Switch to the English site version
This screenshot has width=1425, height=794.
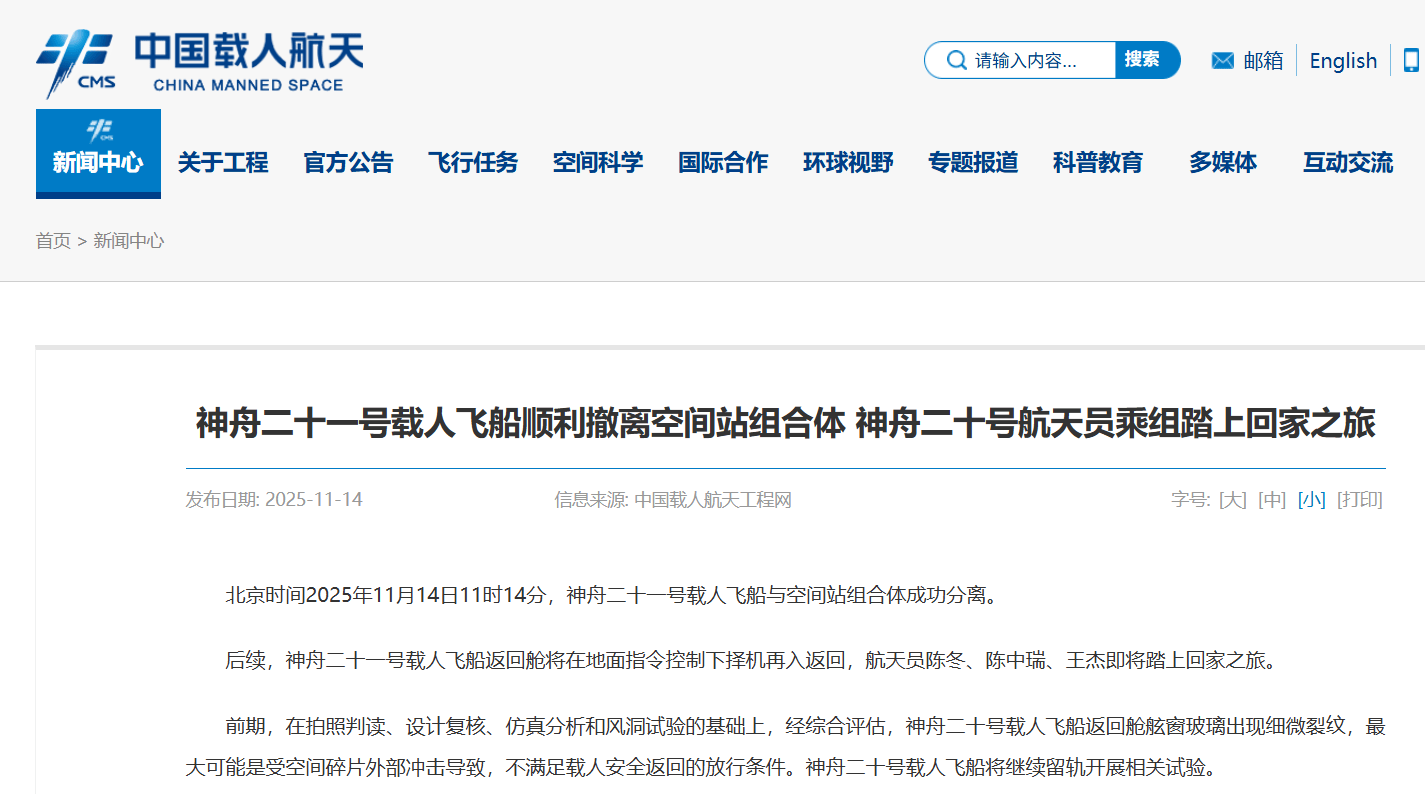(x=1343, y=61)
